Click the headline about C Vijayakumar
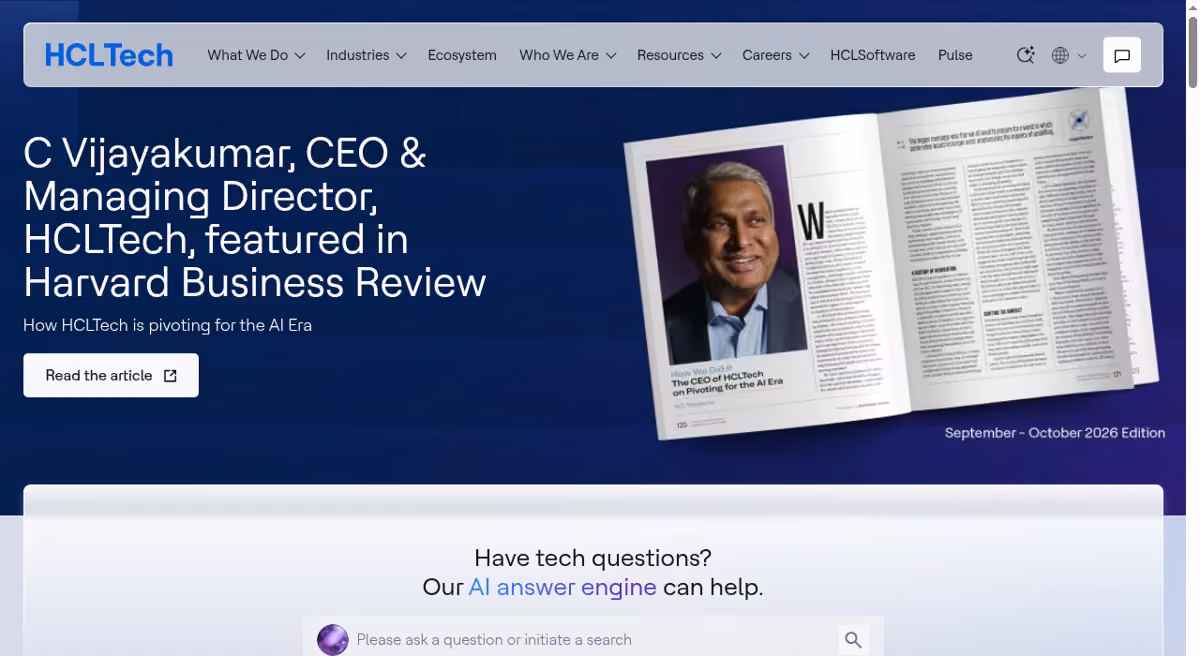 coord(255,218)
